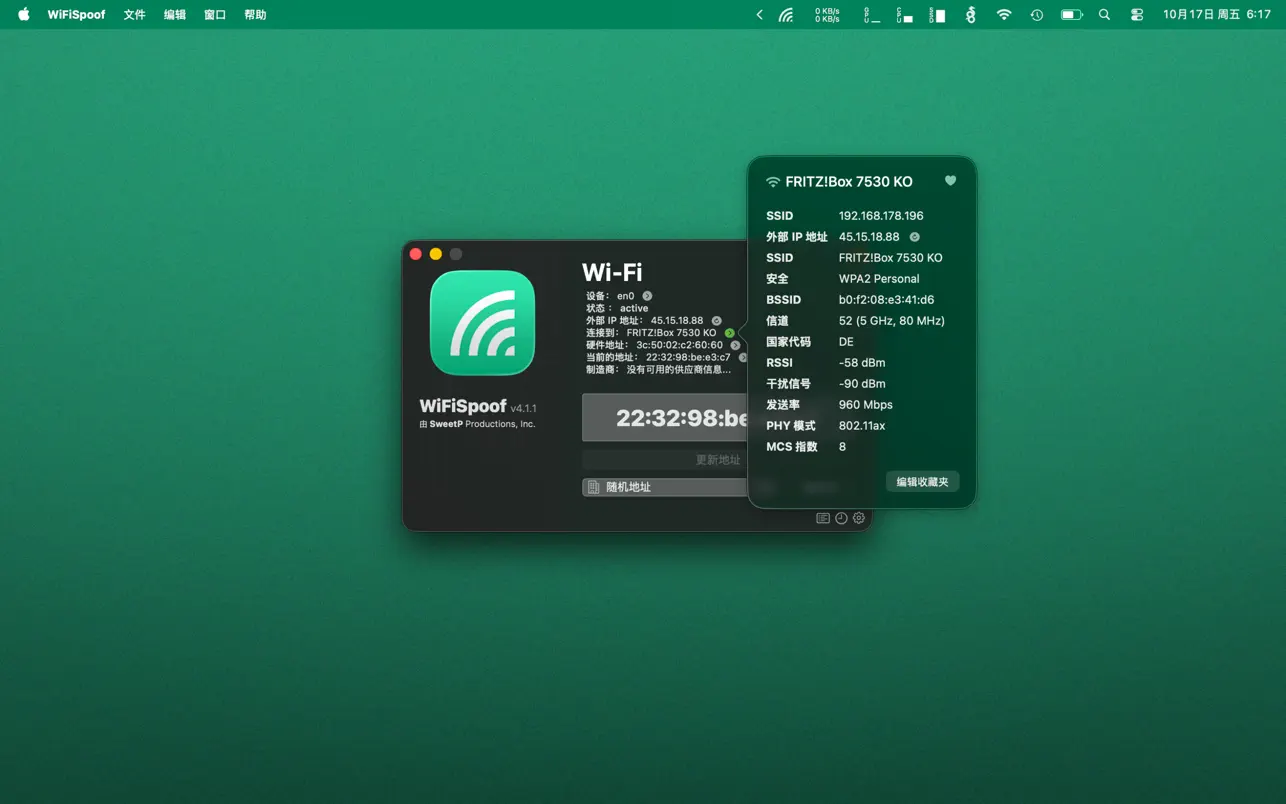
Task: Open the Wi-Fi status menu bar icon
Action: click(1003, 14)
